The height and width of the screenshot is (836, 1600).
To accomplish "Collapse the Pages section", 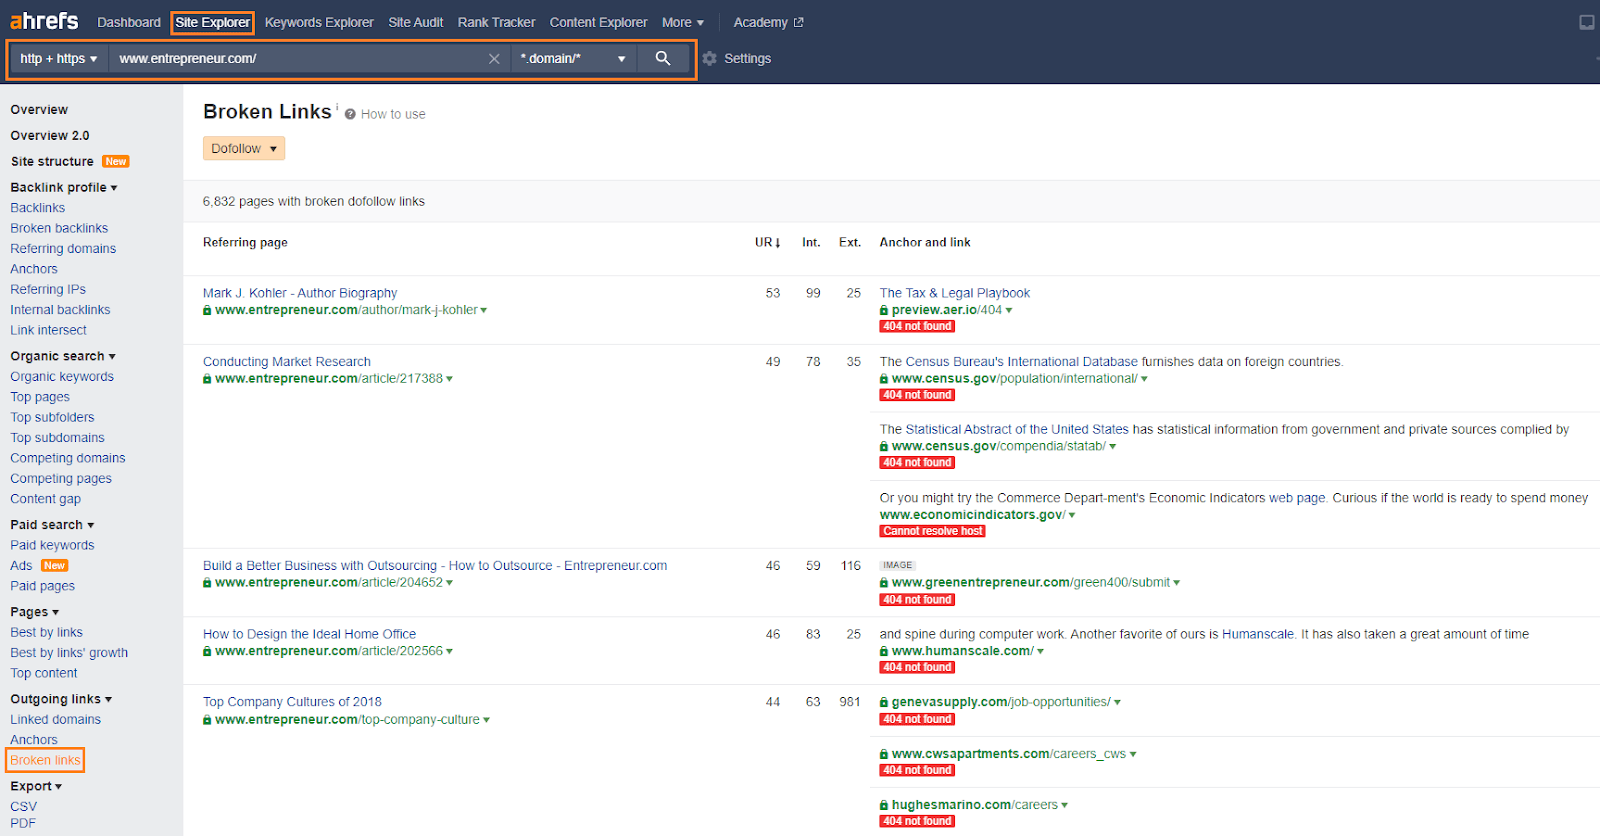I will point(35,612).
